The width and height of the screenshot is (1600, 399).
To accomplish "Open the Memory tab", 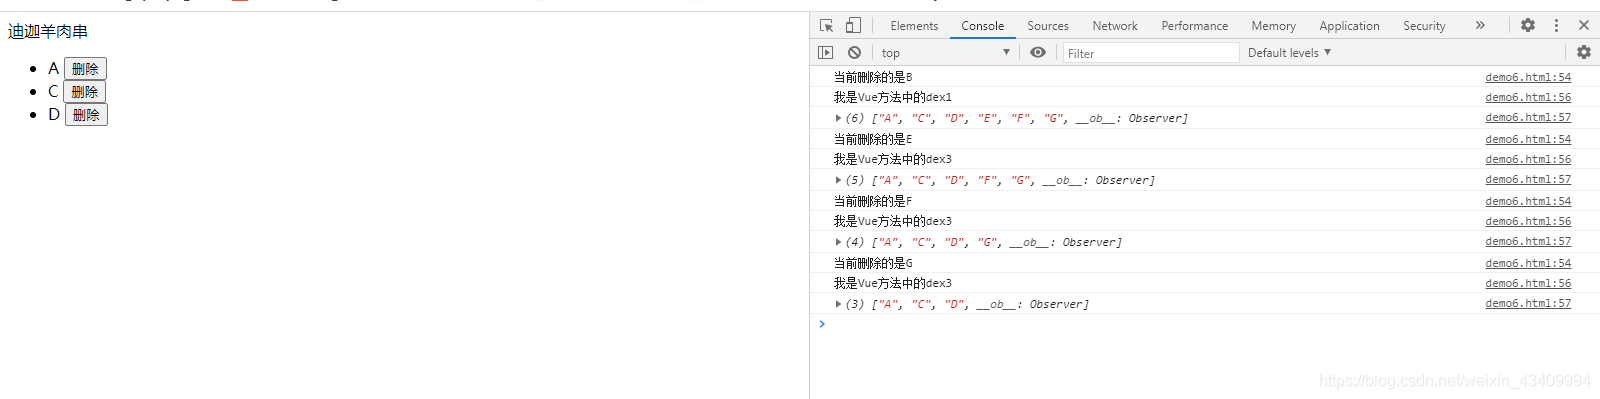I will pos(1273,26).
